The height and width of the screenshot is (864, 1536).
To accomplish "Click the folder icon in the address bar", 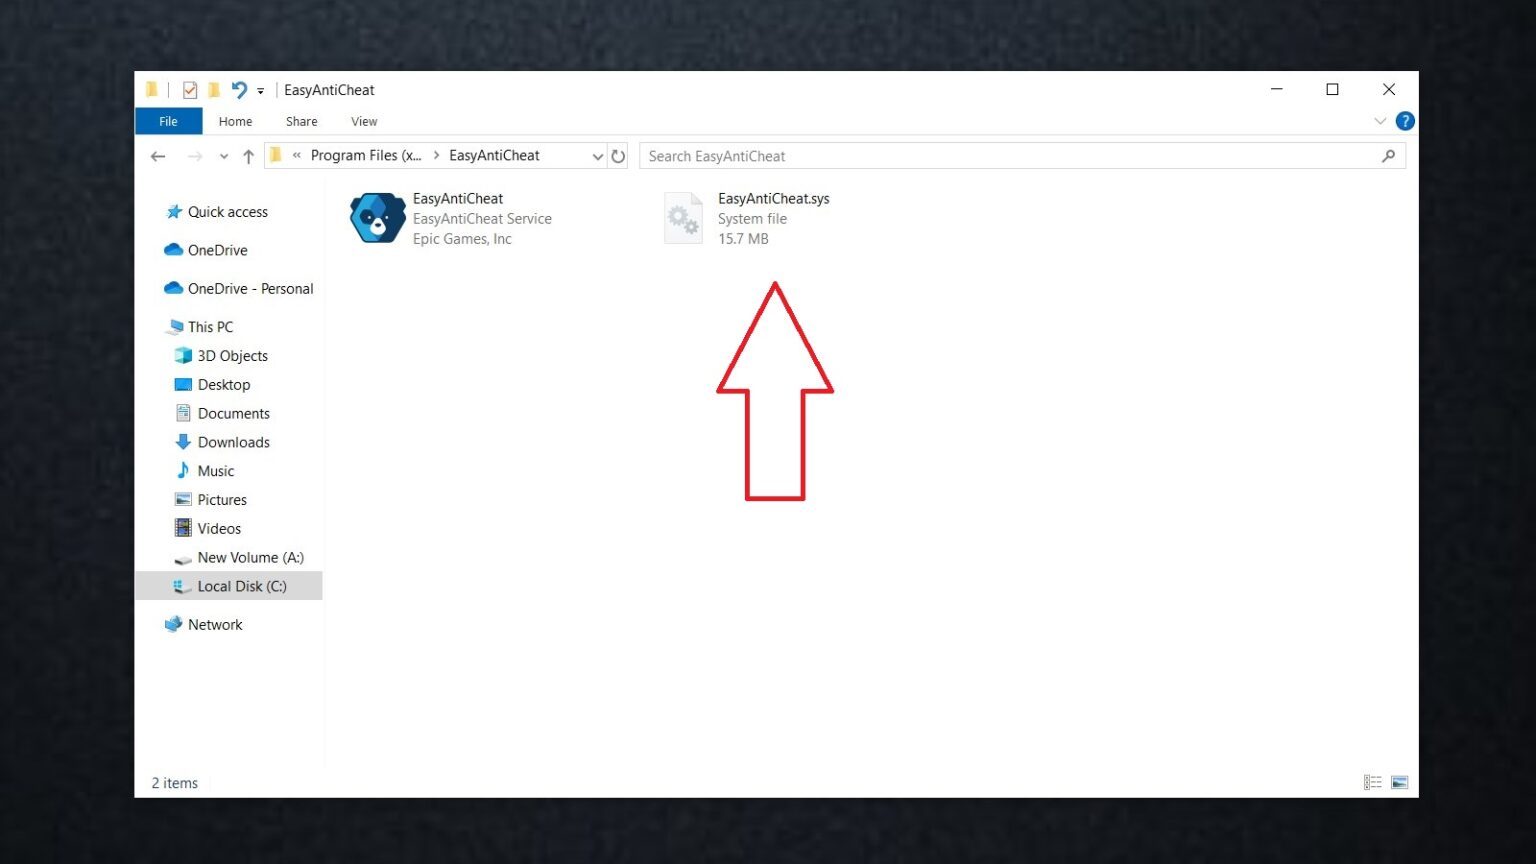I will [275, 155].
